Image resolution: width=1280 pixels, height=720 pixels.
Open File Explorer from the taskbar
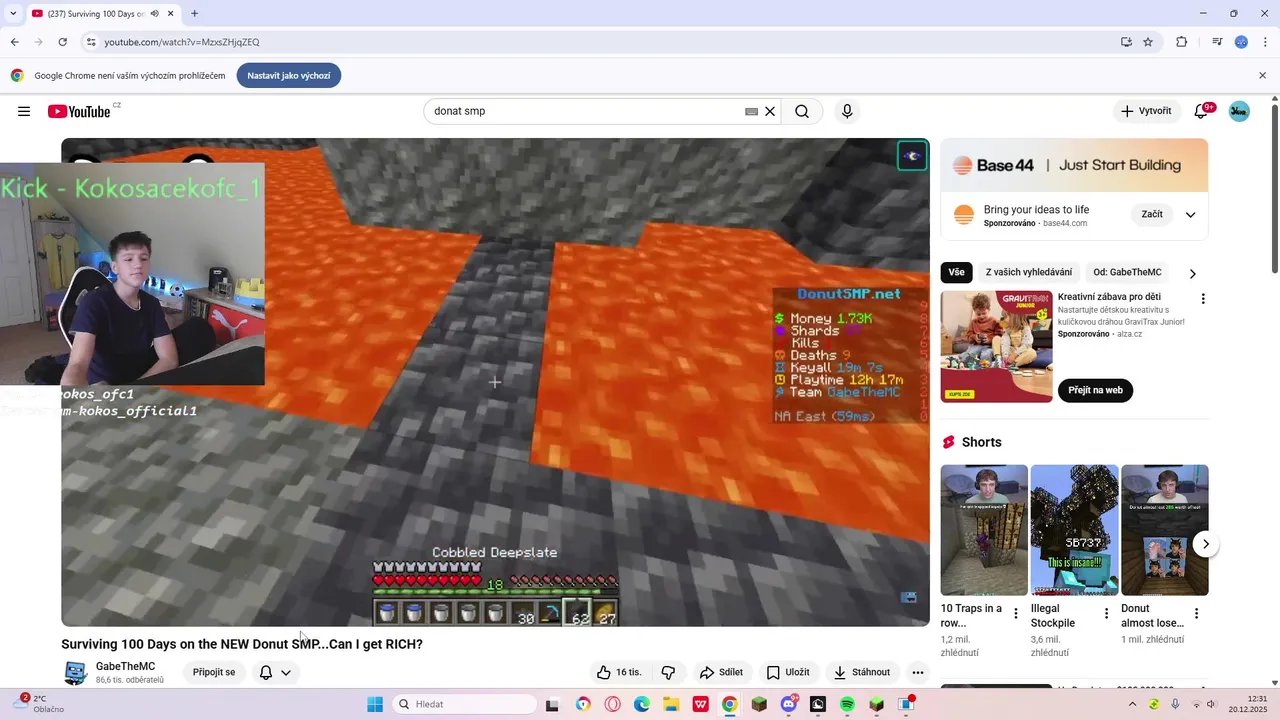tap(671, 704)
